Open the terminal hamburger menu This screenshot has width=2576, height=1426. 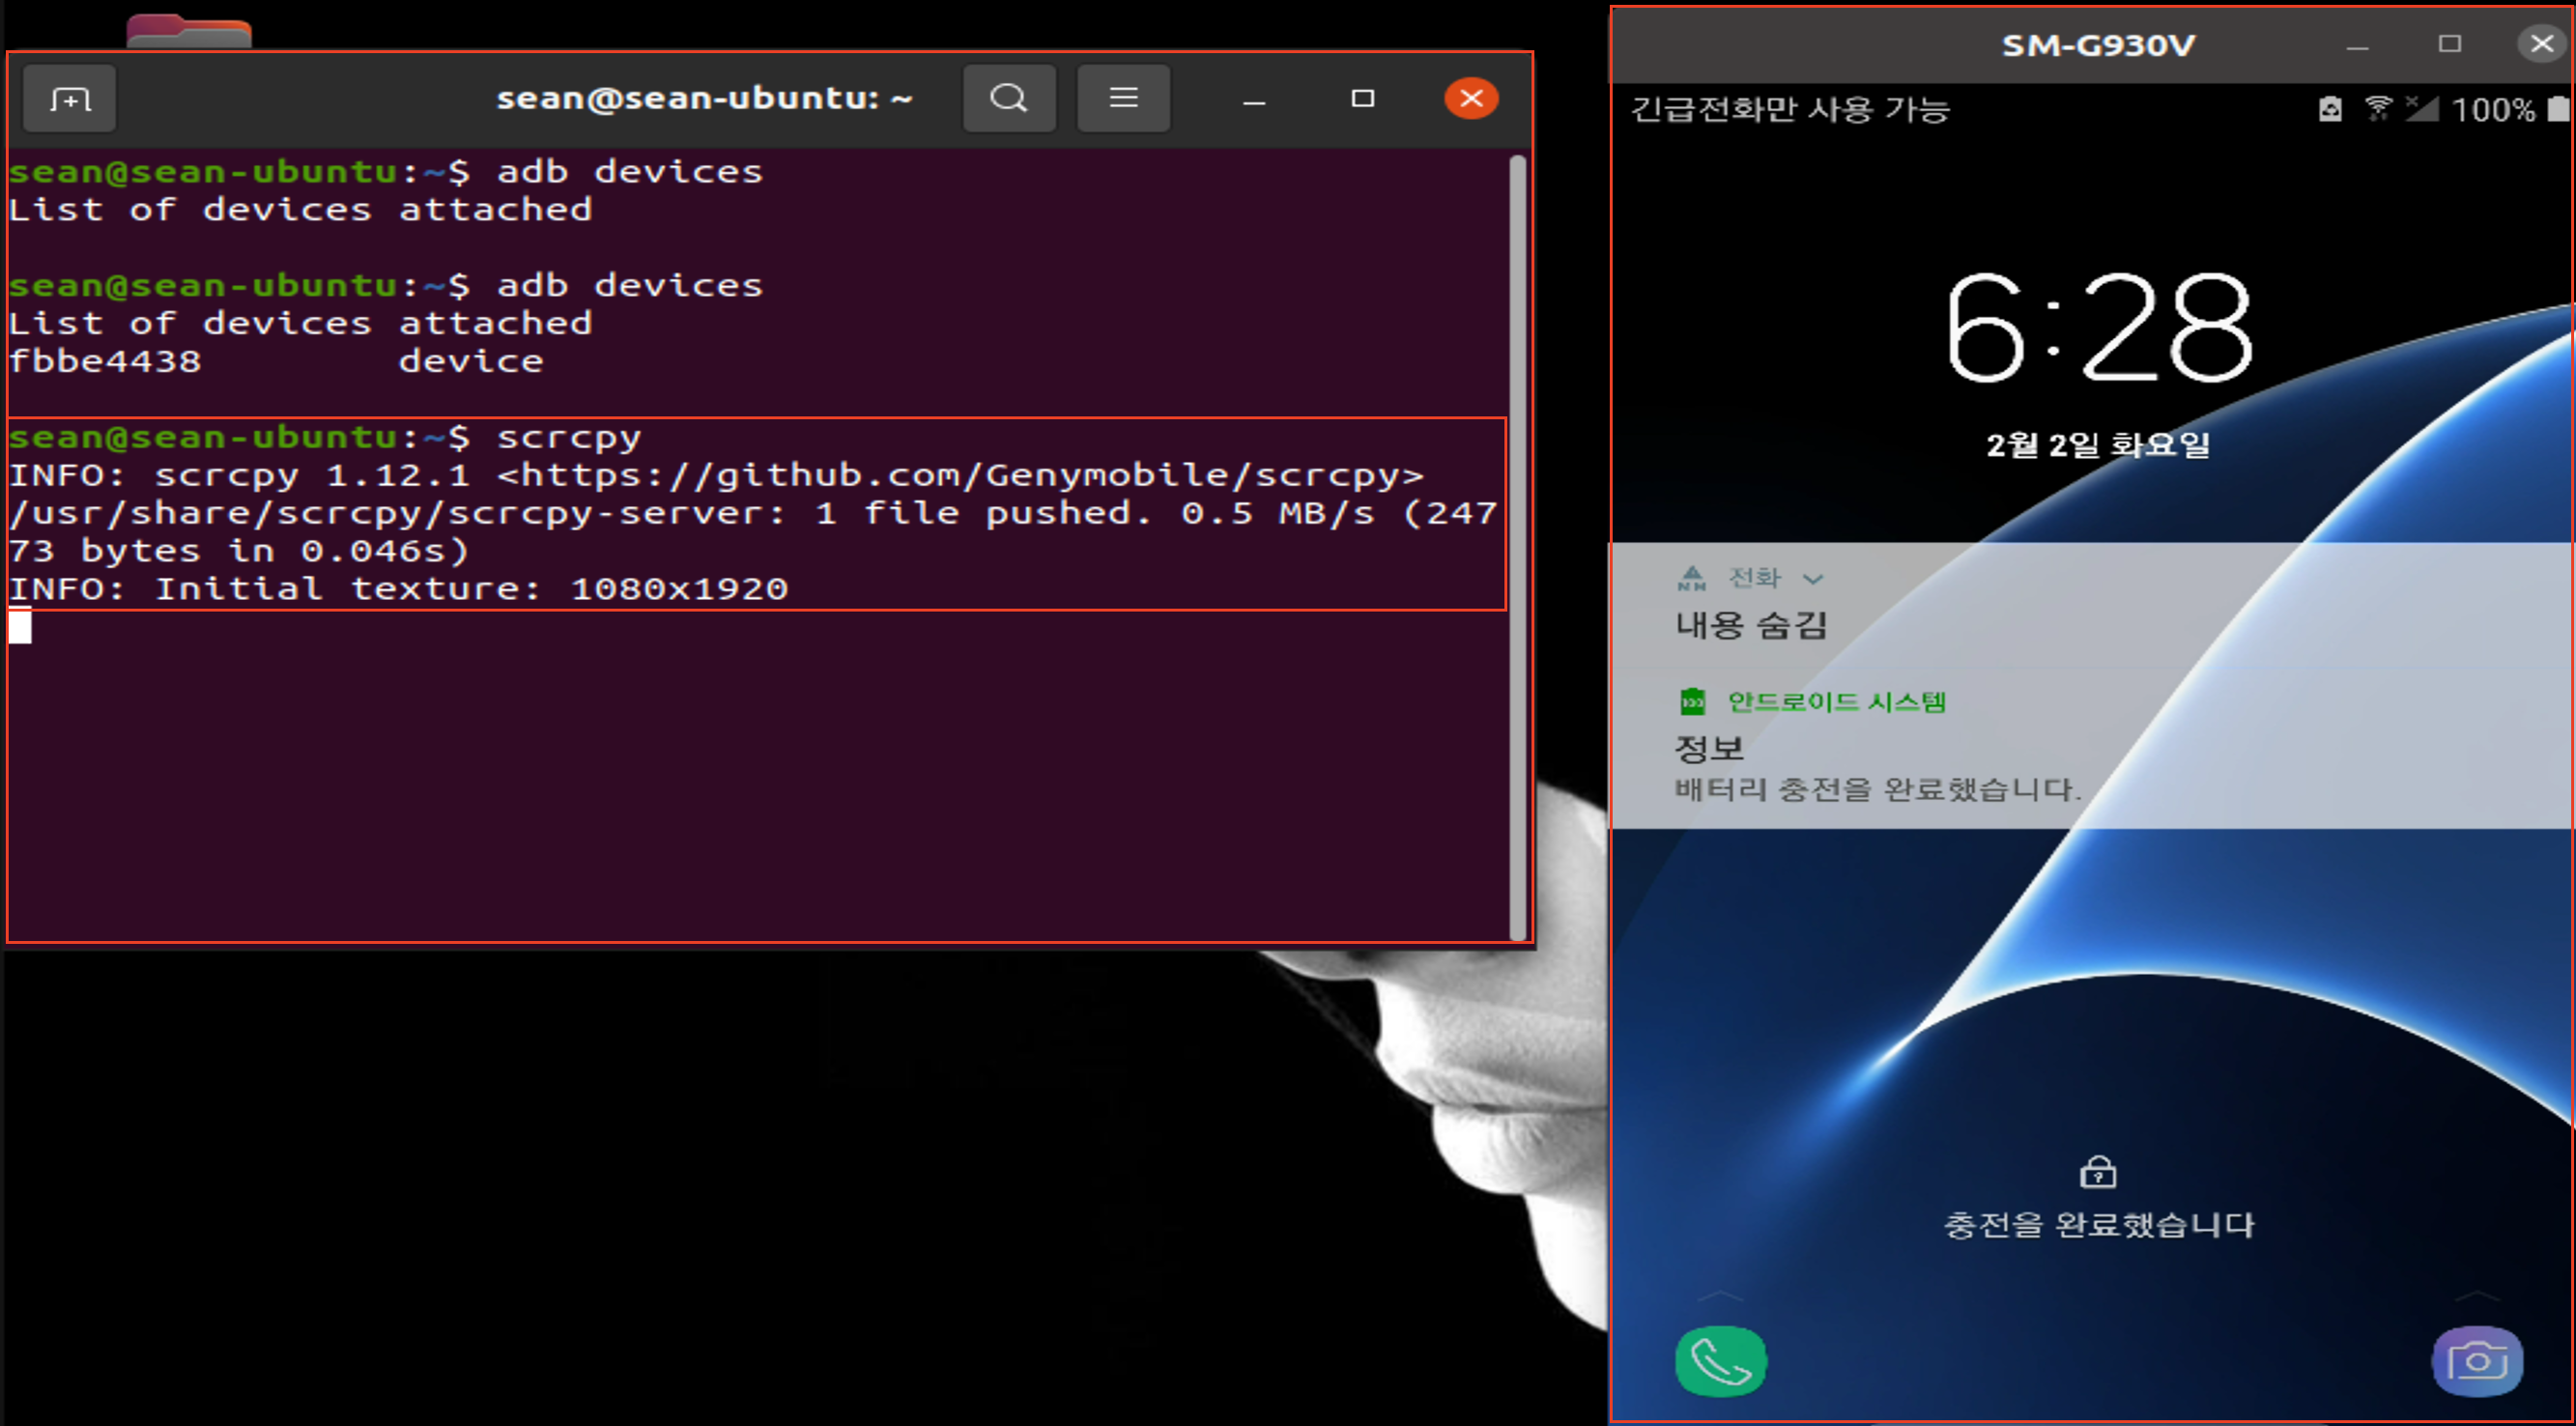[x=1123, y=98]
